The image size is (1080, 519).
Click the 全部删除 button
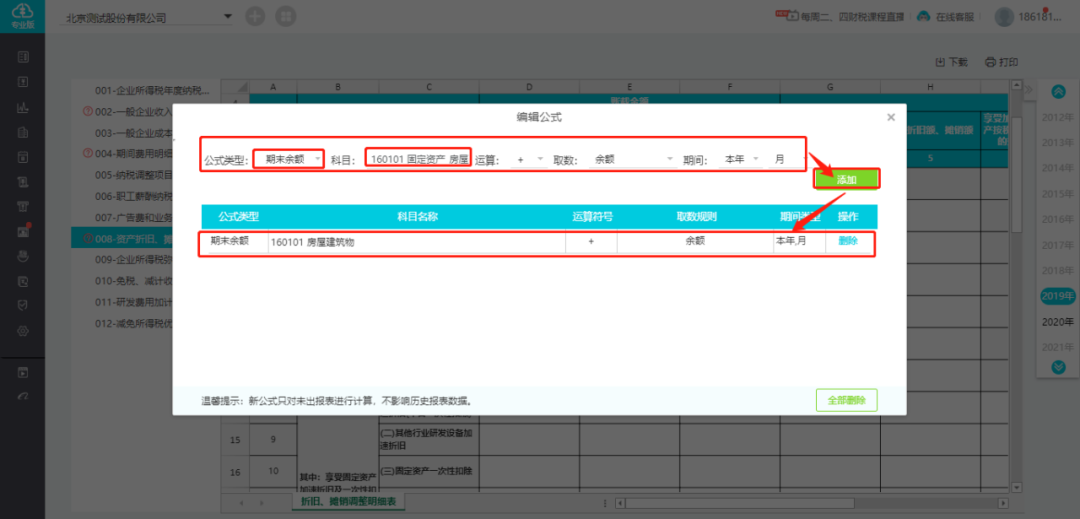pyautogui.click(x=847, y=400)
